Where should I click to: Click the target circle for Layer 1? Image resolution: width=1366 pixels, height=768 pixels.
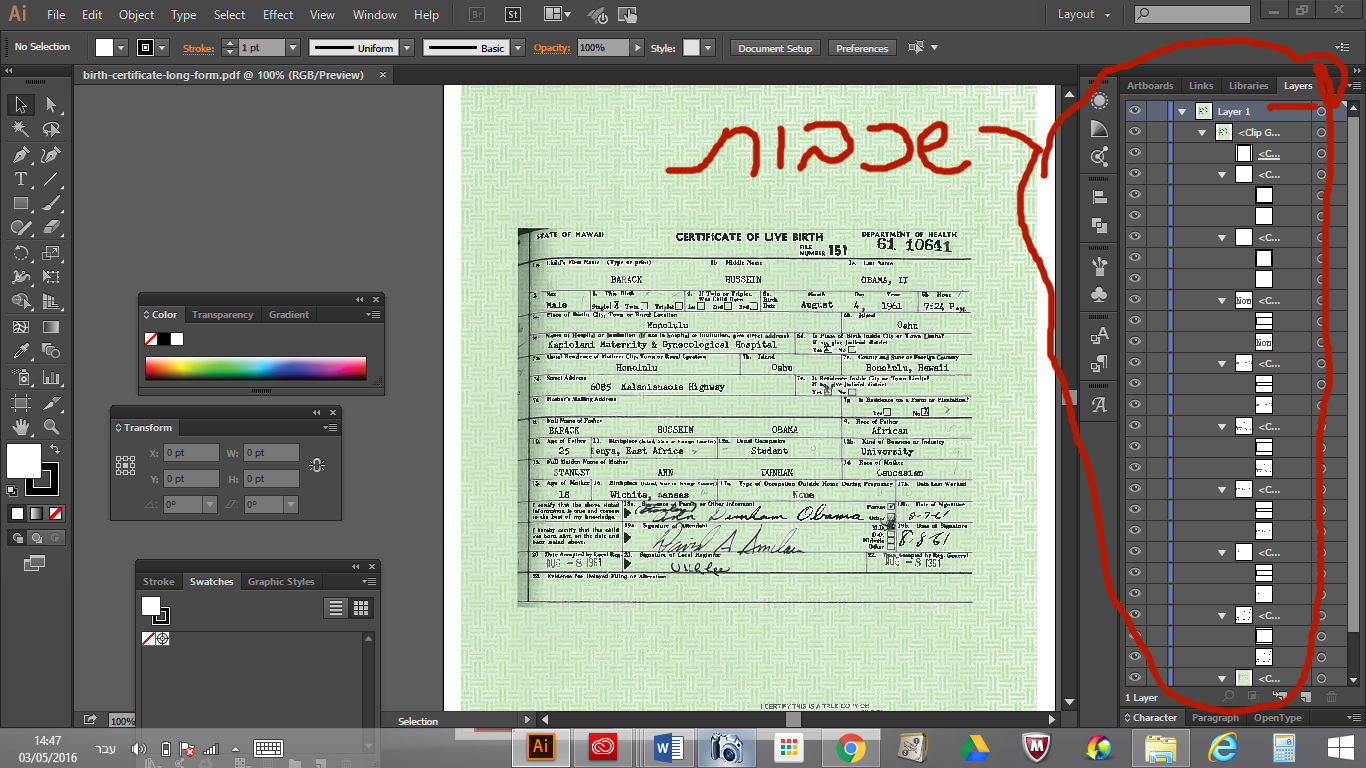[1321, 112]
